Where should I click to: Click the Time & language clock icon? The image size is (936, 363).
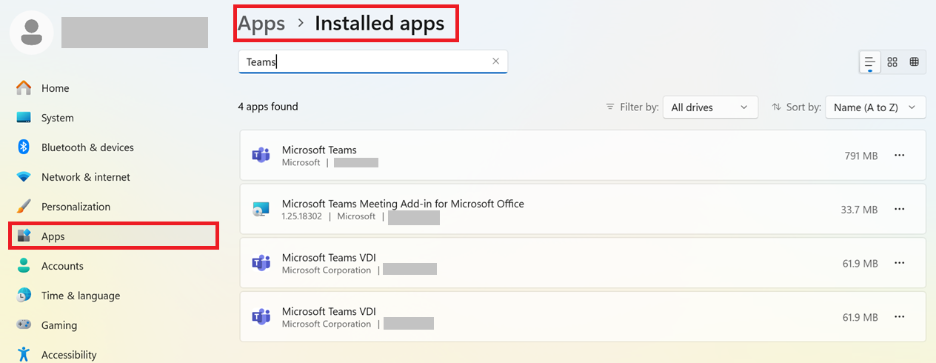[24, 296]
